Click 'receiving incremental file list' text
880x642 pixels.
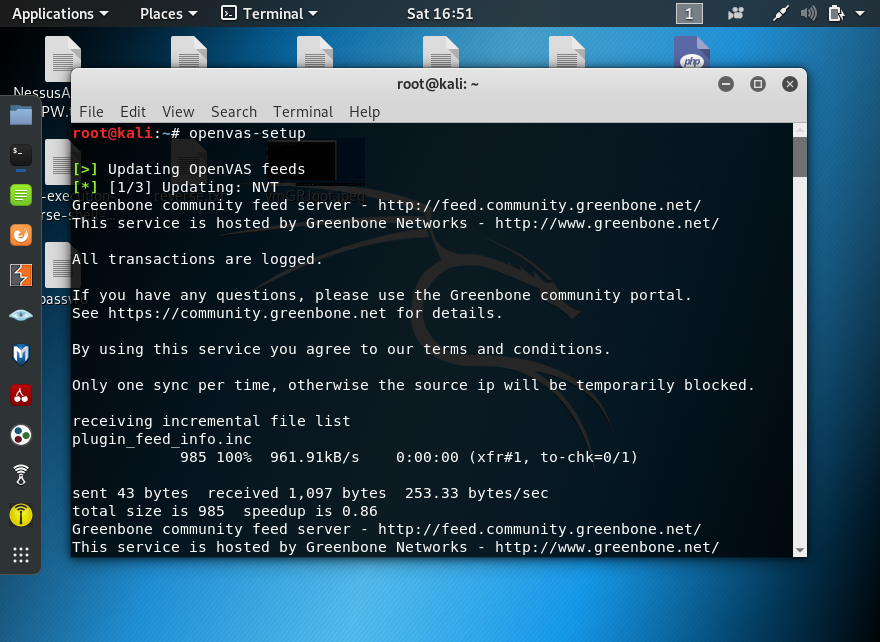(211, 421)
